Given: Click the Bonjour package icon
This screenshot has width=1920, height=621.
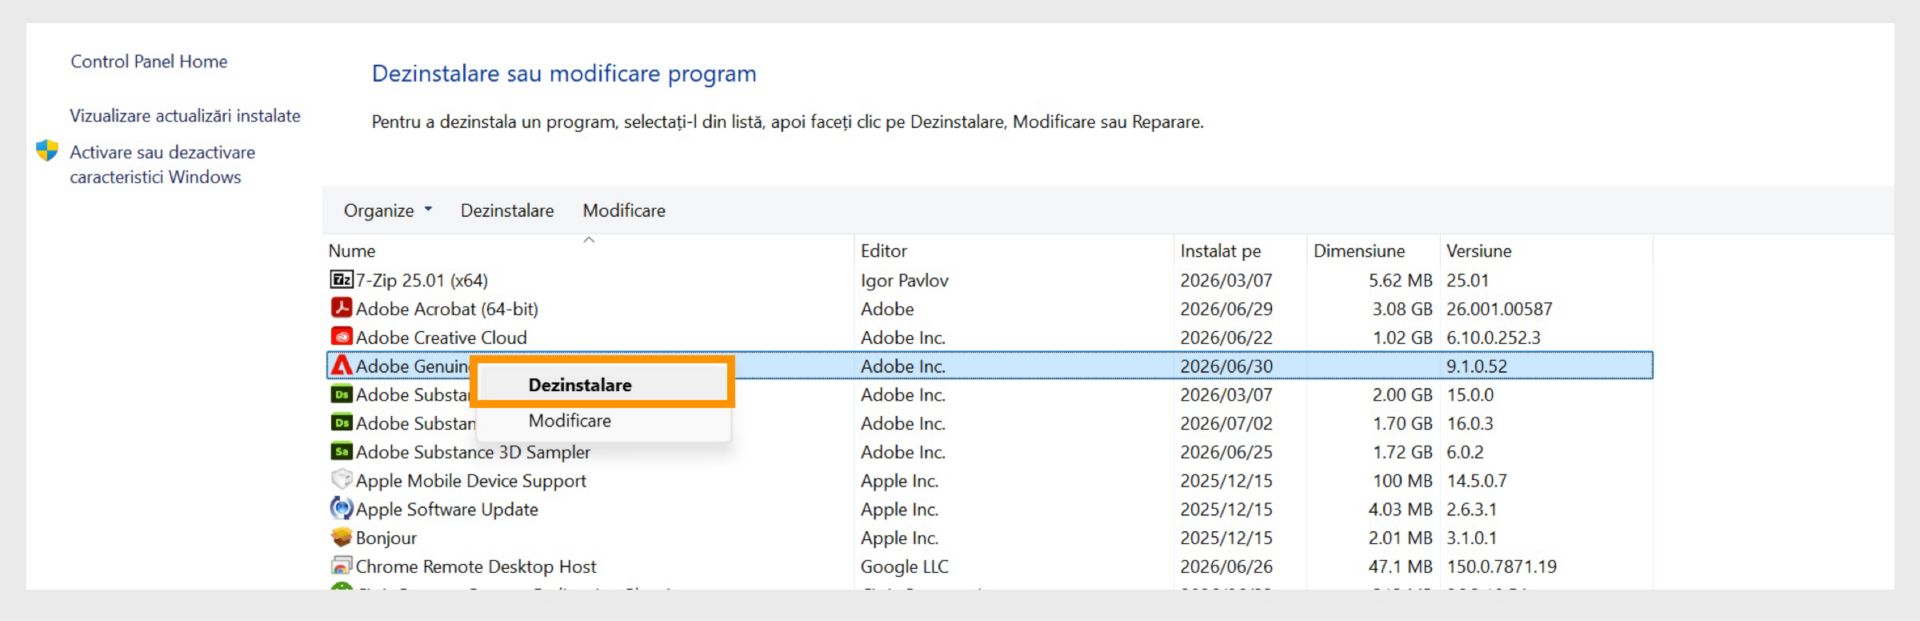Looking at the screenshot, I should [x=341, y=537].
